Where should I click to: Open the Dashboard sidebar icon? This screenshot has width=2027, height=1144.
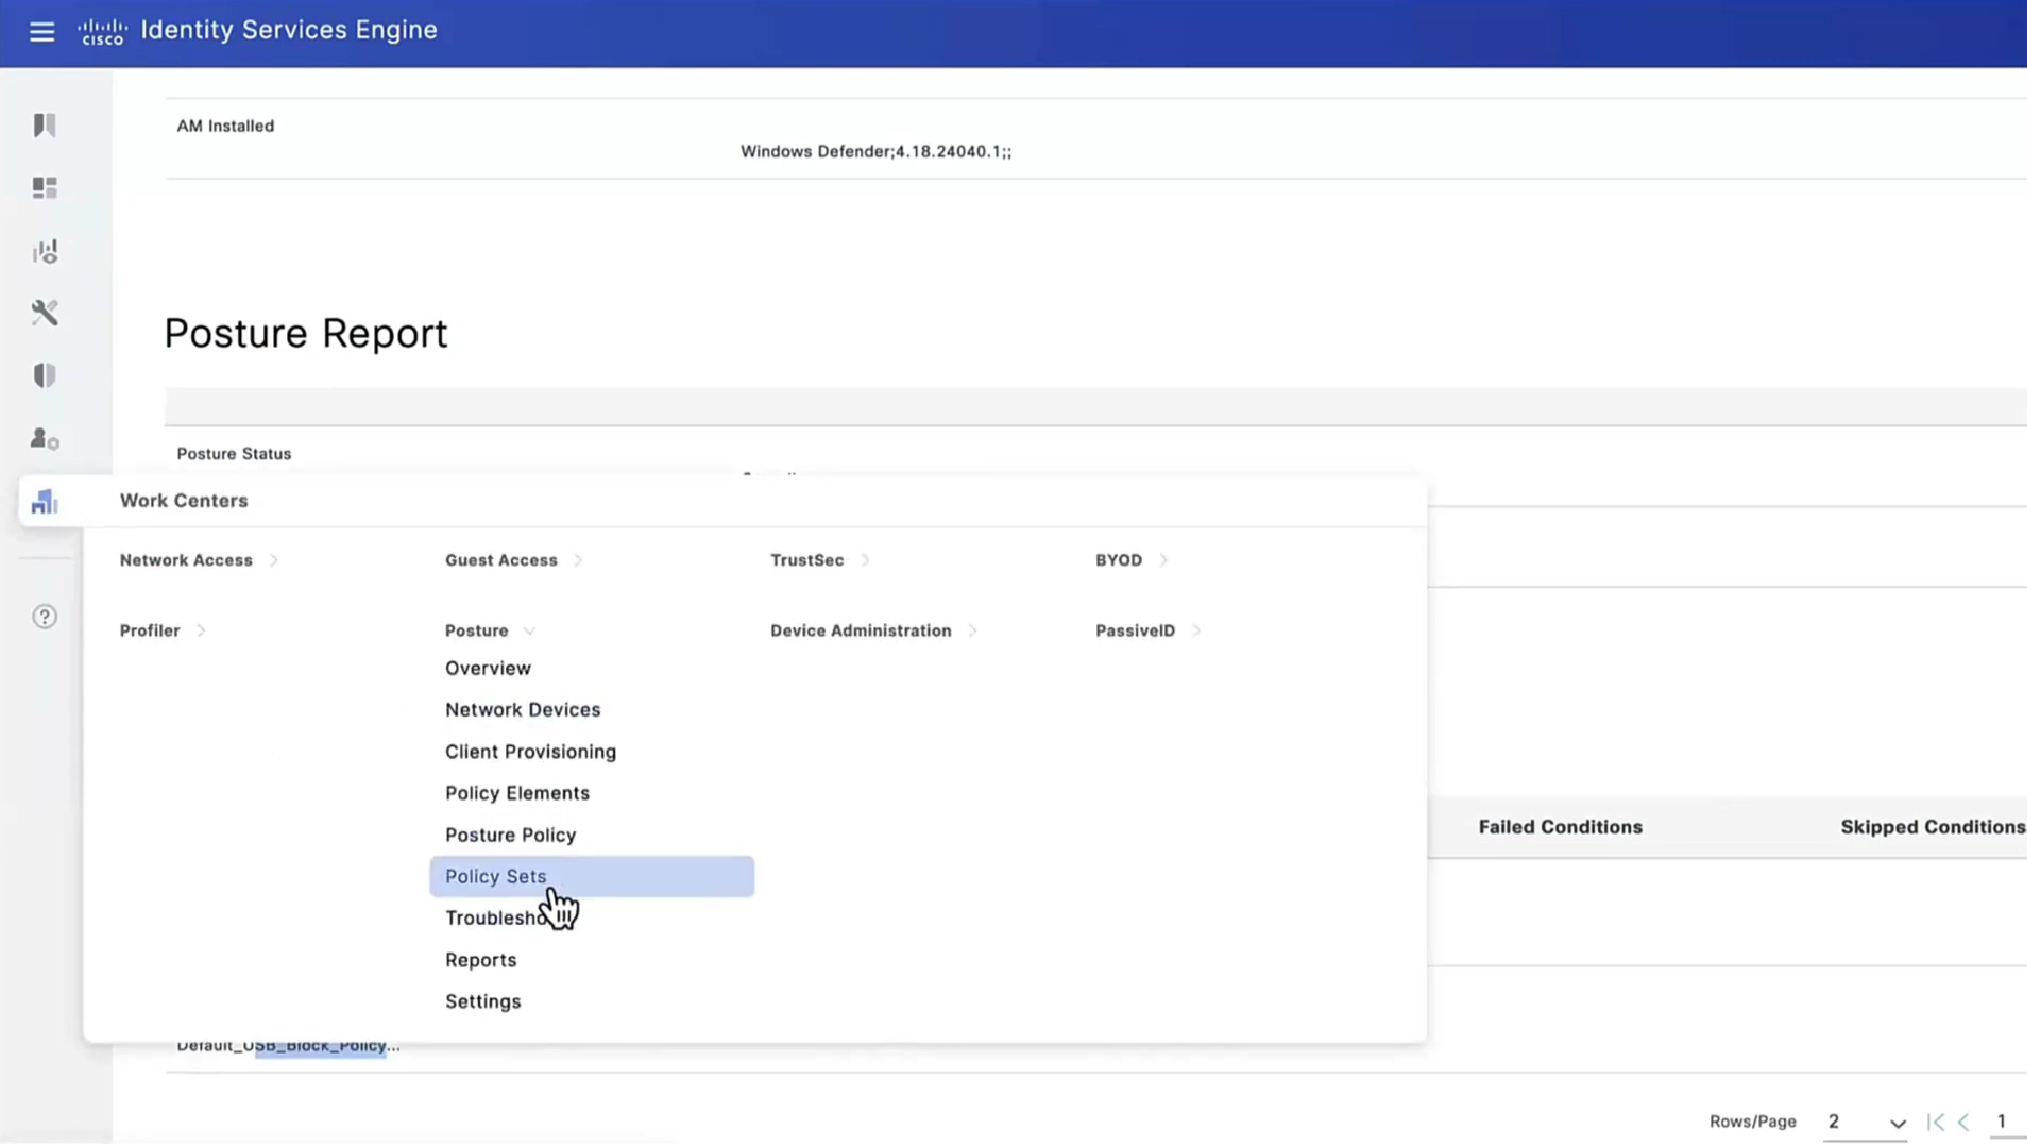pyautogui.click(x=44, y=188)
